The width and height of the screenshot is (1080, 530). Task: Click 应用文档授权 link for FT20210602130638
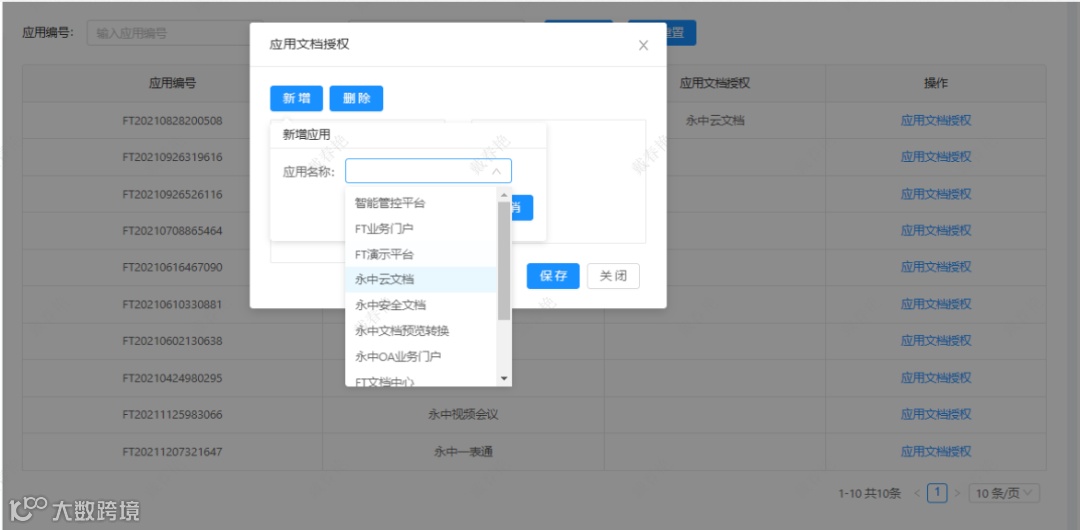click(935, 340)
